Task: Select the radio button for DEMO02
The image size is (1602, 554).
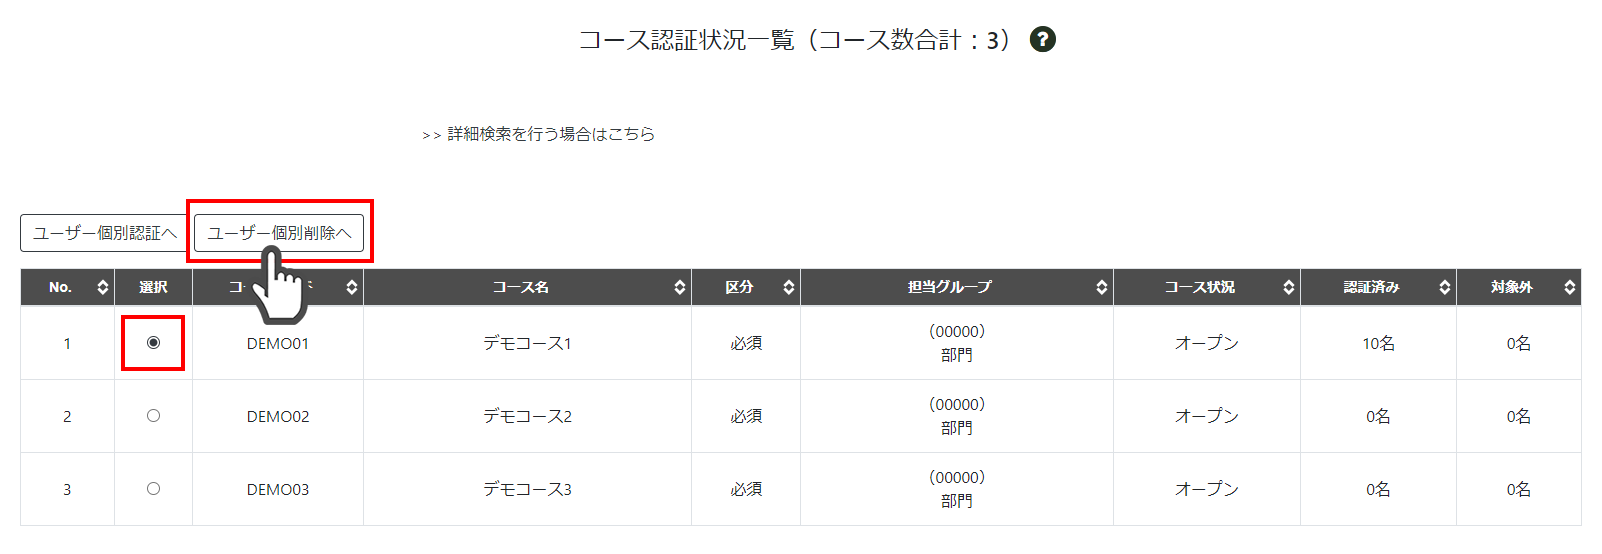Action: pos(153,415)
